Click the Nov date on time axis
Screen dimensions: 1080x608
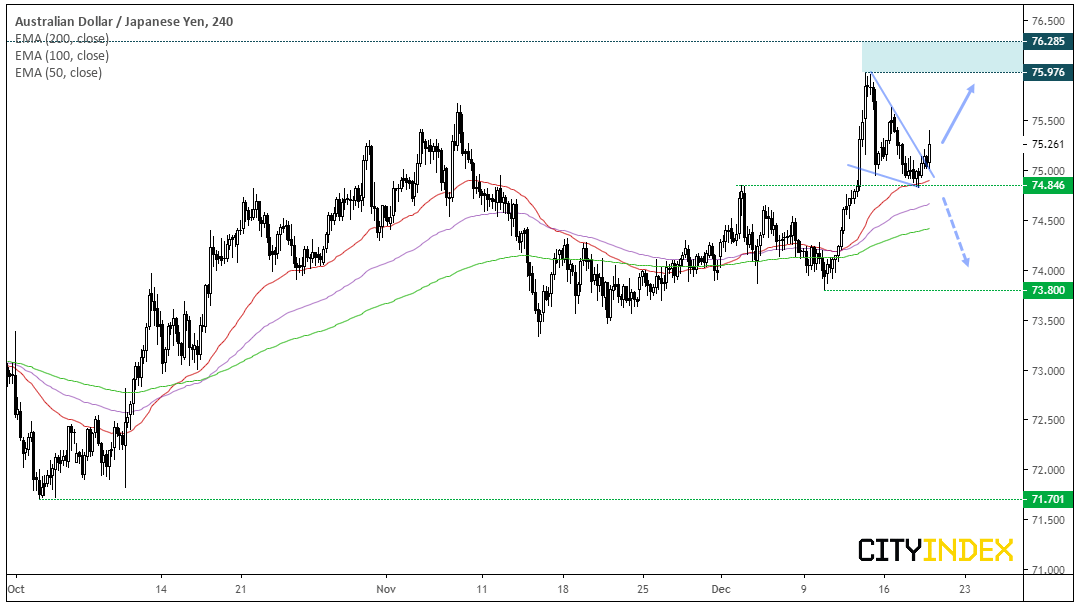pos(386,589)
